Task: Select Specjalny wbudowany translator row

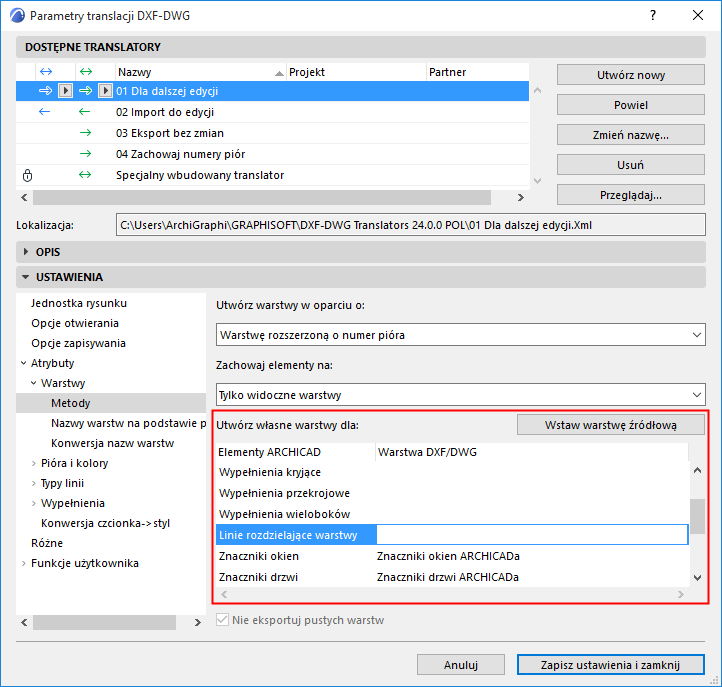Action: (x=272, y=175)
